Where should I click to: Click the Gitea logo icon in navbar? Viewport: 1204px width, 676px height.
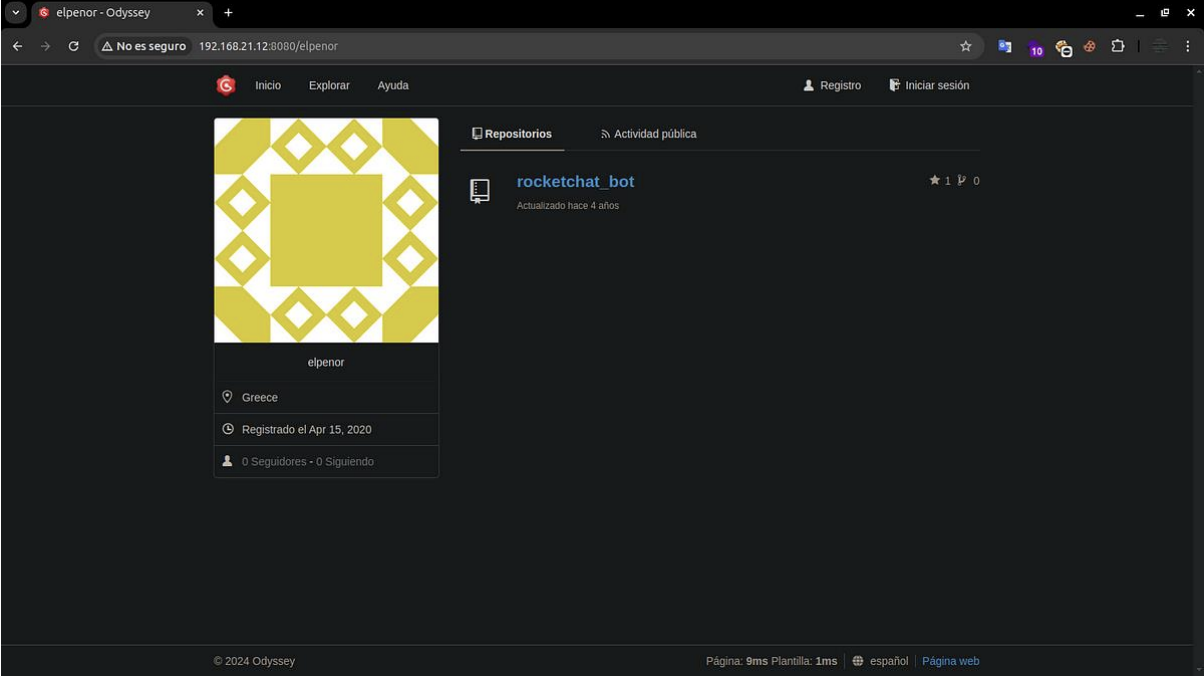(226, 86)
